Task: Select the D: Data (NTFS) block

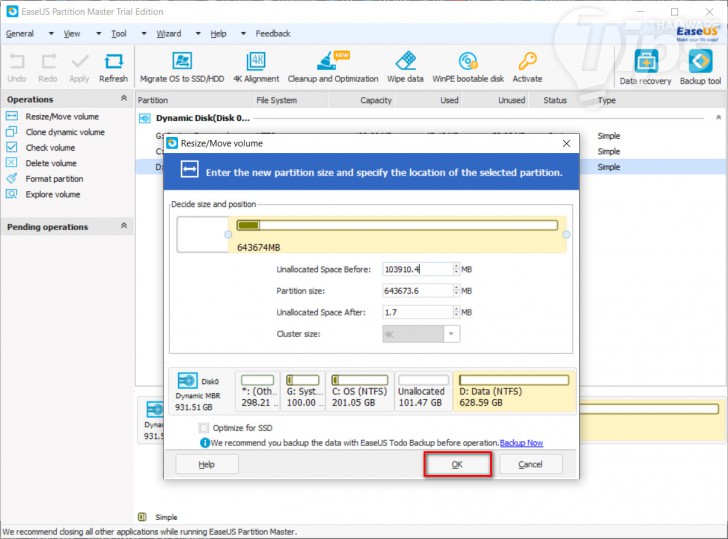Action: click(514, 391)
